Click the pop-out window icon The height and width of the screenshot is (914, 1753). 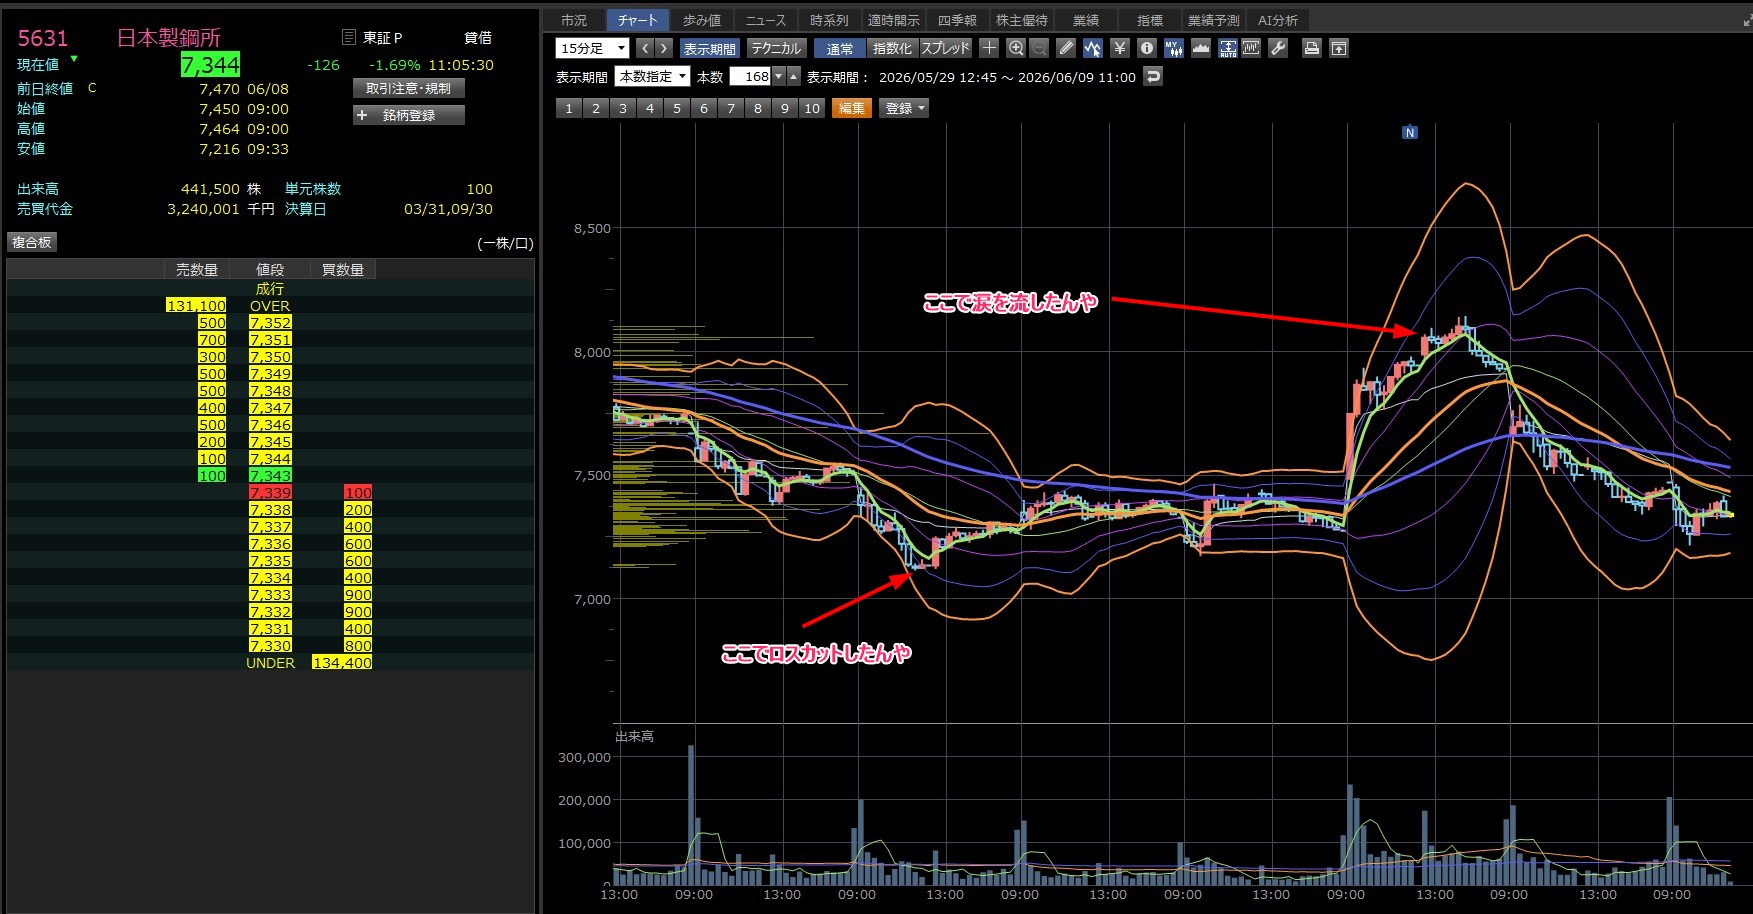1339,48
